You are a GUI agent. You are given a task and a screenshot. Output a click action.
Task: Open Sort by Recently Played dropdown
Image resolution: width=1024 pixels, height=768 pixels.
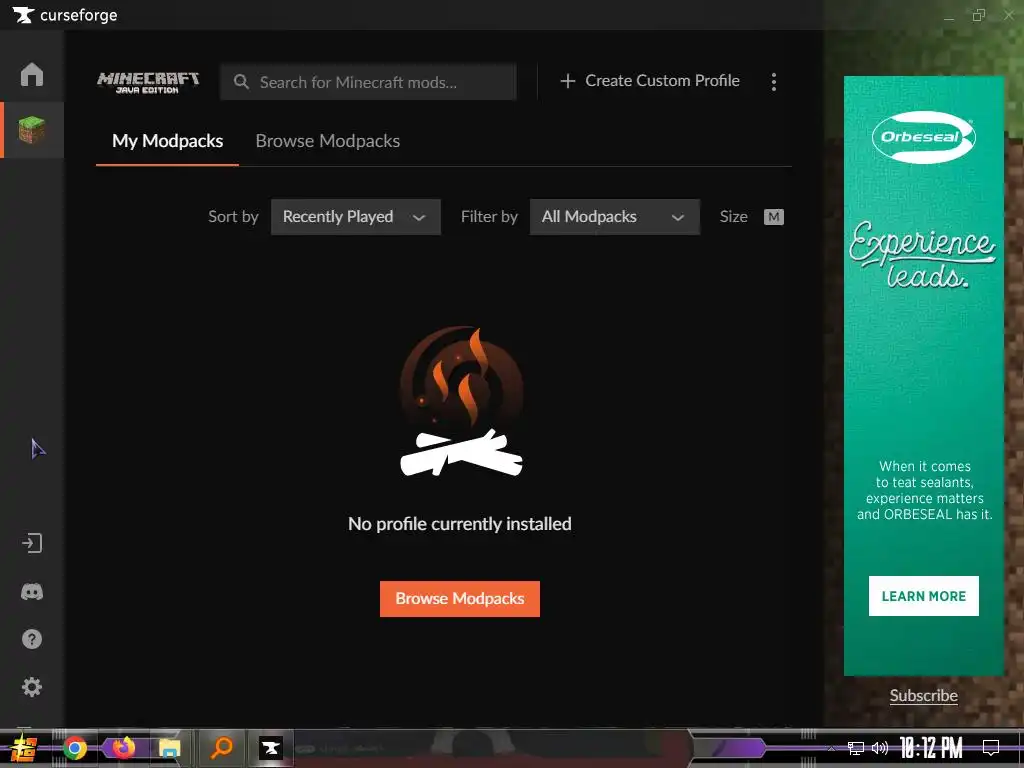356,217
